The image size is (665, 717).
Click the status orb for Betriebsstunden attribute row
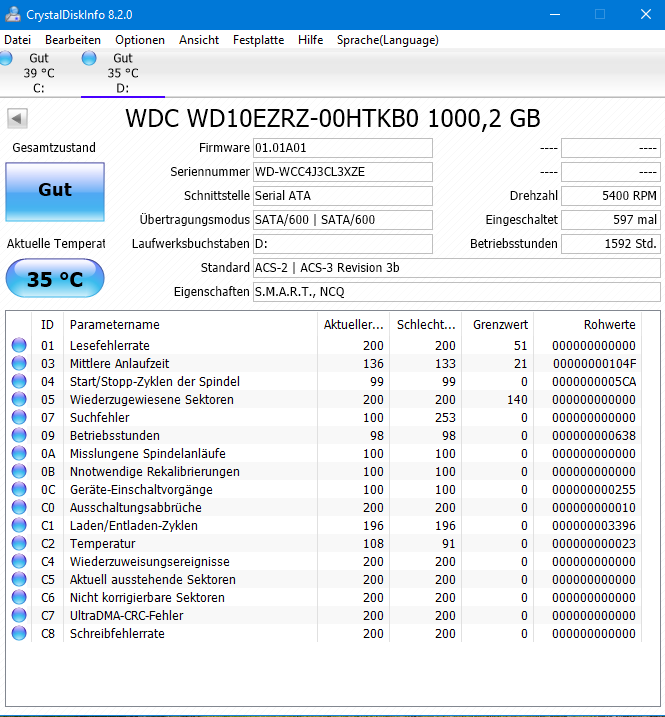[19, 435]
